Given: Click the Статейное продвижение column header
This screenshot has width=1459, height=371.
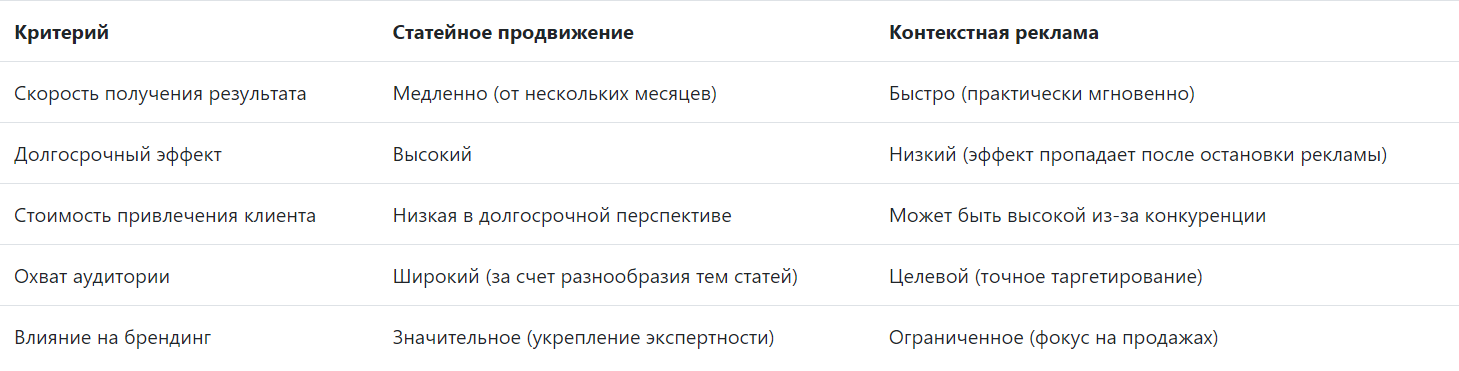Looking at the screenshot, I should tap(513, 33).
